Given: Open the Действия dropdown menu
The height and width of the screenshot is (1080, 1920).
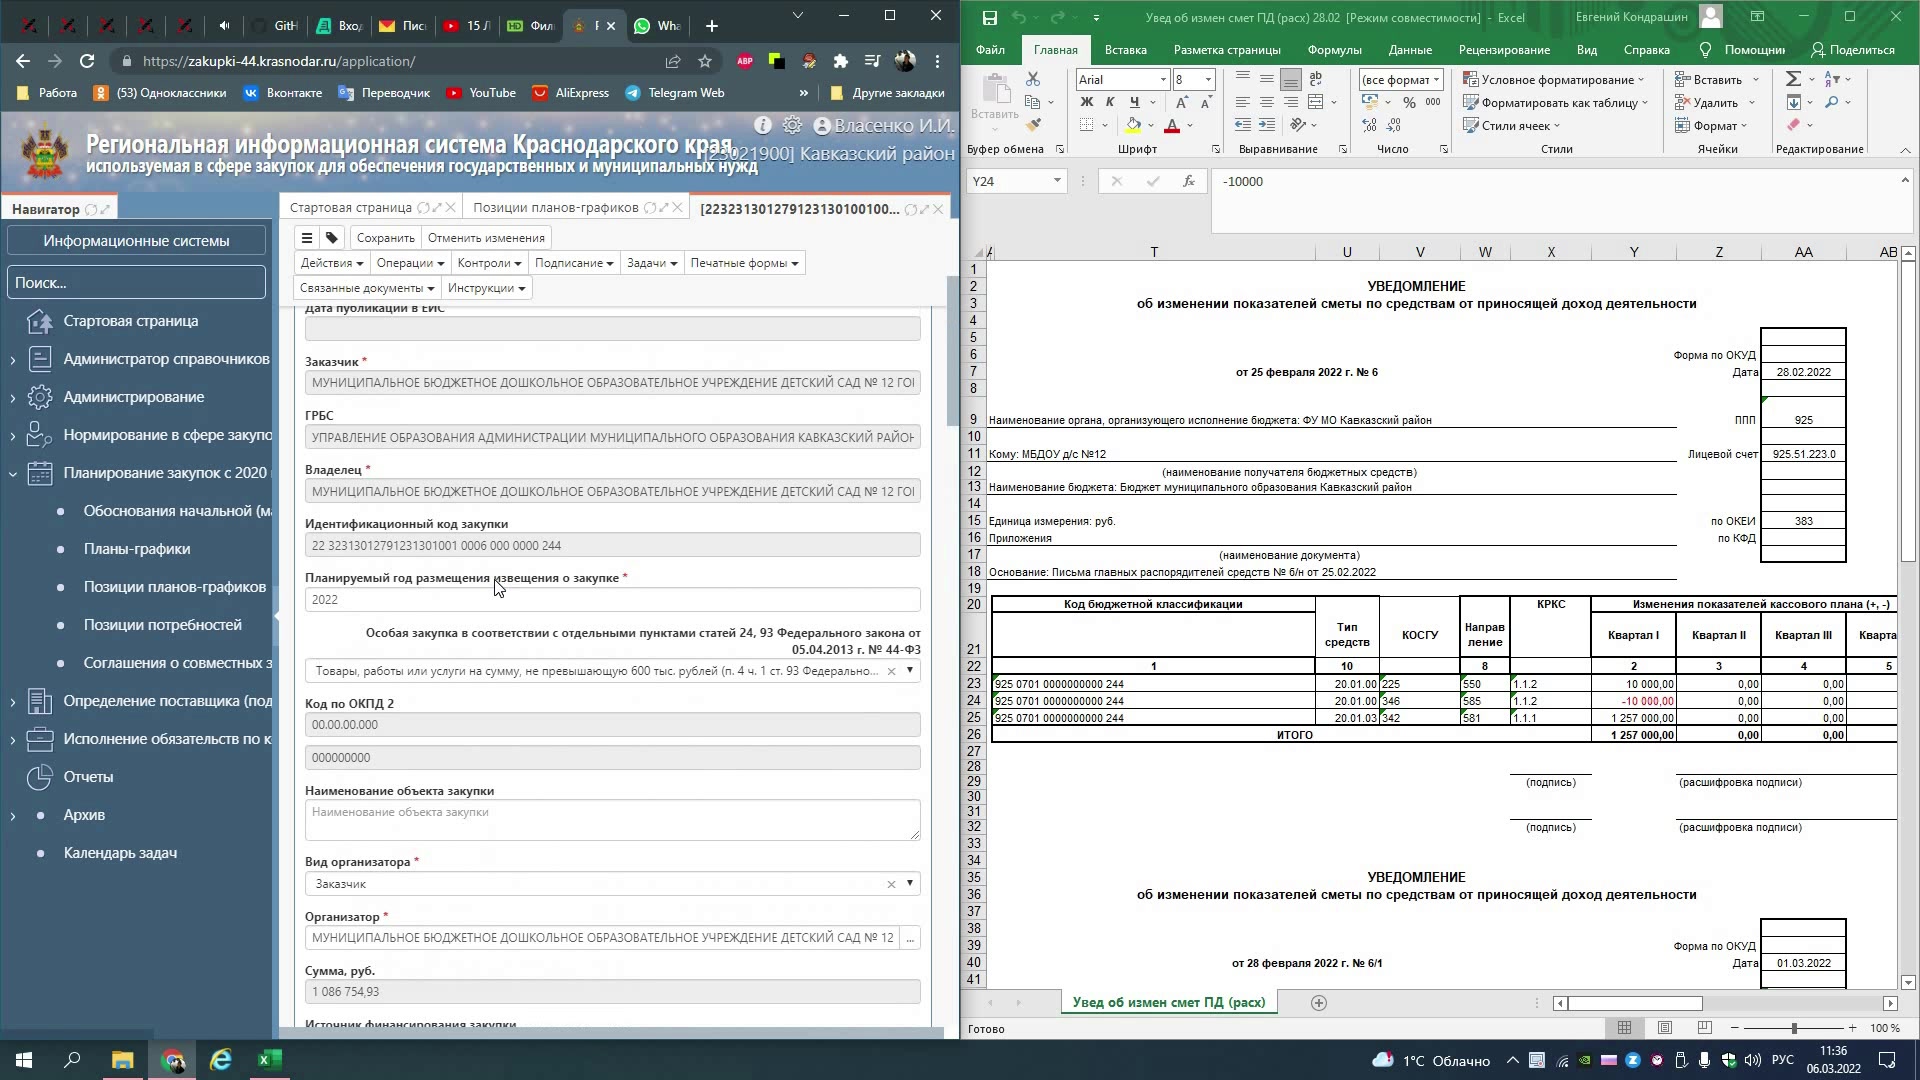Looking at the screenshot, I should tap(331, 263).
